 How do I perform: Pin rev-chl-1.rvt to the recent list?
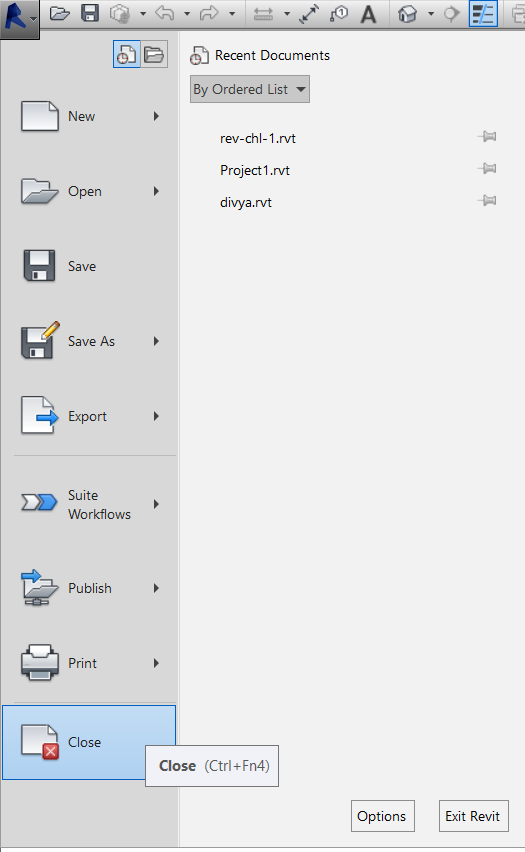point(487,136)
